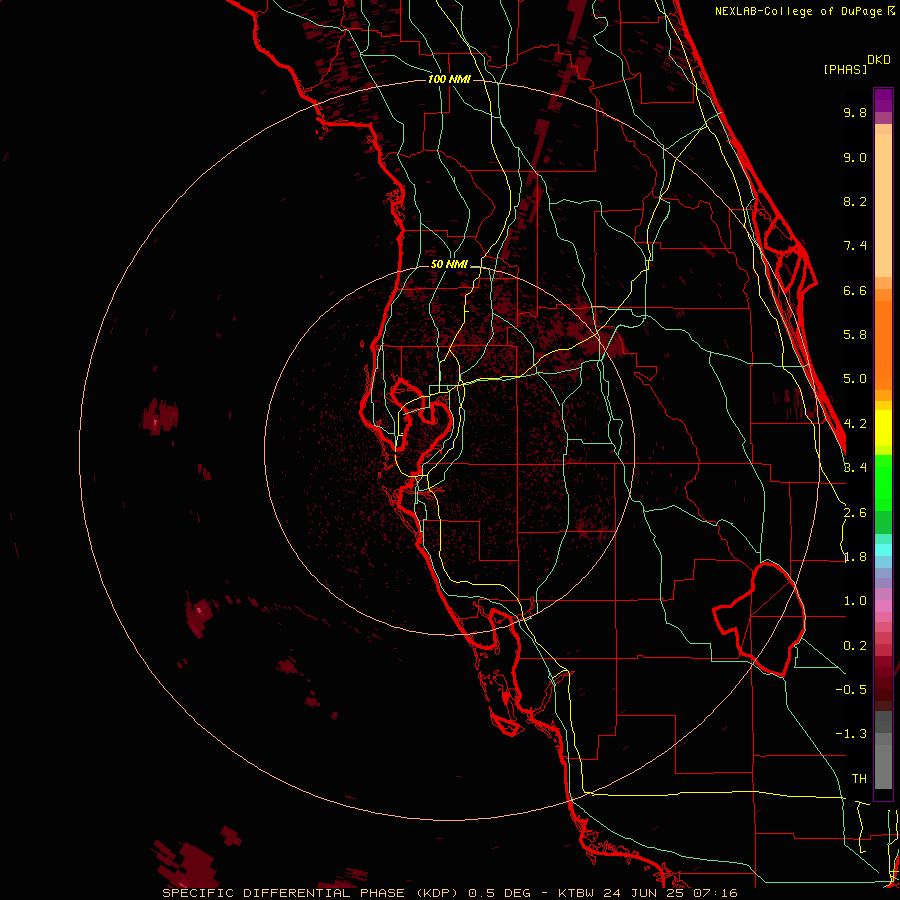The height and width of the screenshot is (900, 900).
Task: Click the TH label on the scale
Action: pos(859,779)
